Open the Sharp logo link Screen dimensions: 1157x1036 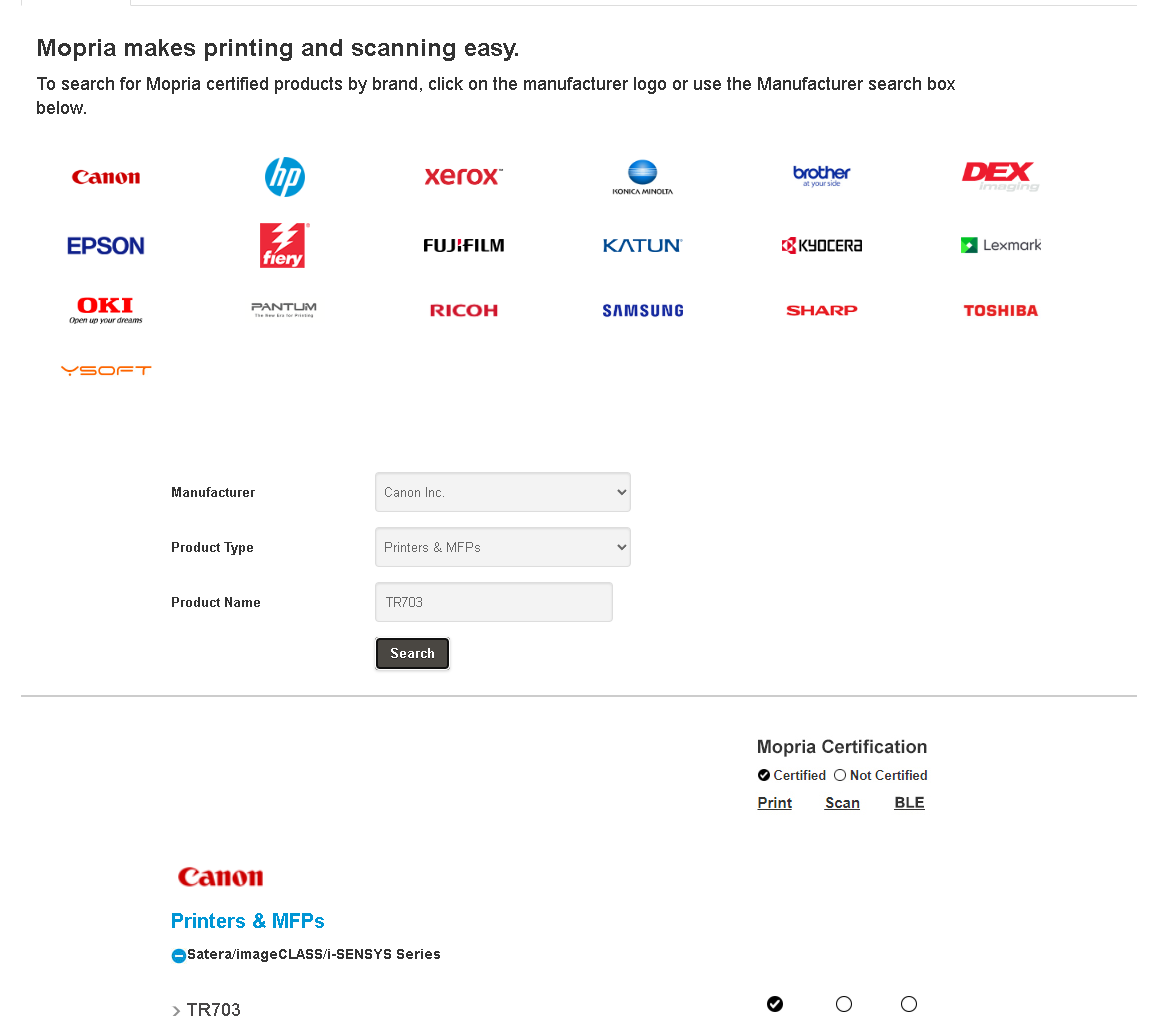[x=821, y=311]
